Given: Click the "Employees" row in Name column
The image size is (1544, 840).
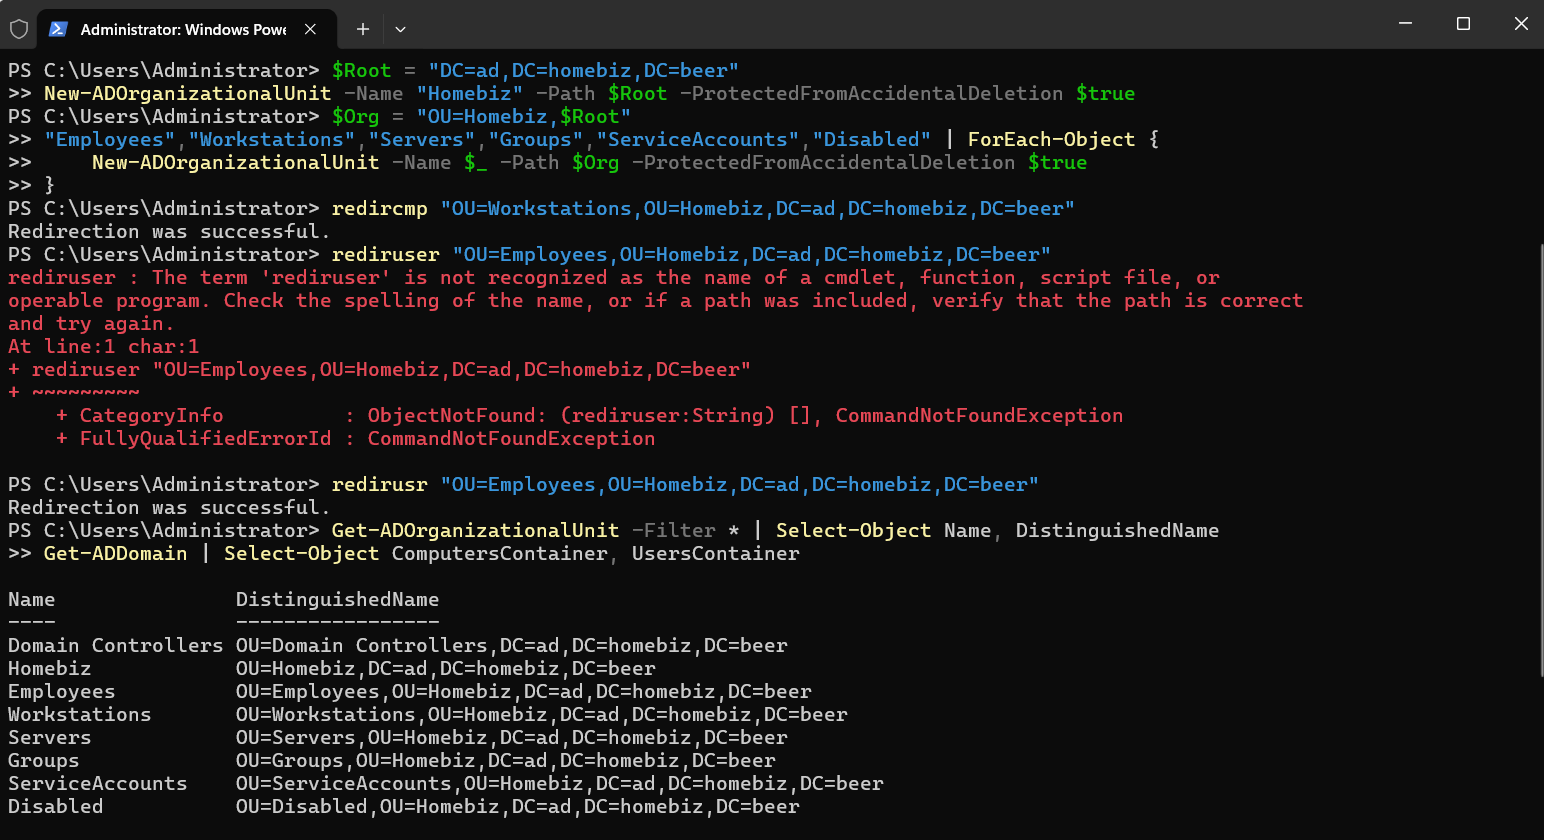Looking at the screenshot, I should pyautogui.click(x=62, y=691).
